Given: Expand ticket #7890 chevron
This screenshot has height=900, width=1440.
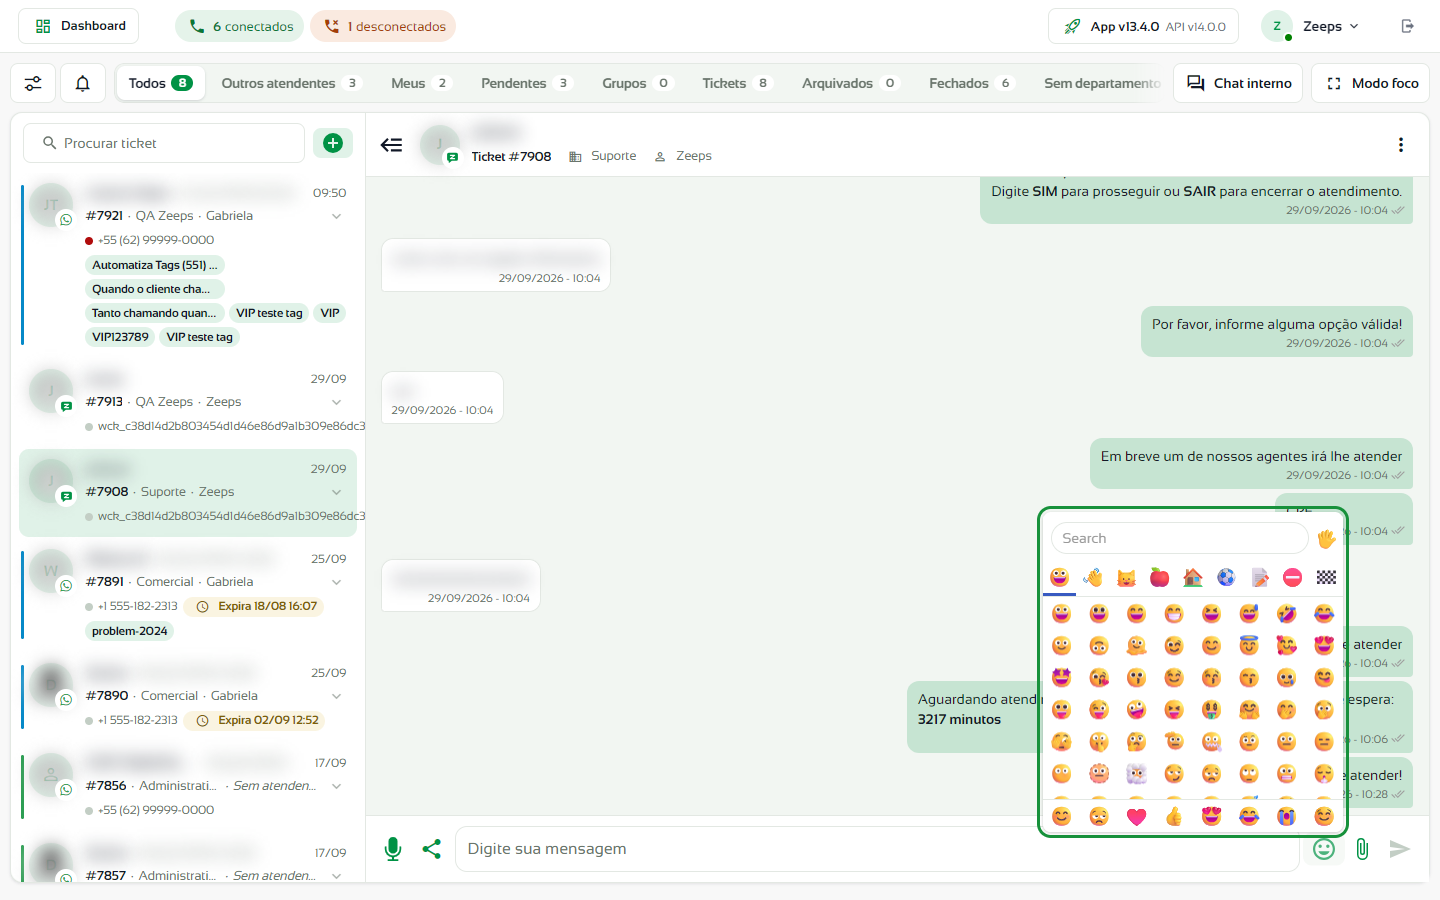Looking at the screenshot, I should pyautogui.click(x=336, y=696).
